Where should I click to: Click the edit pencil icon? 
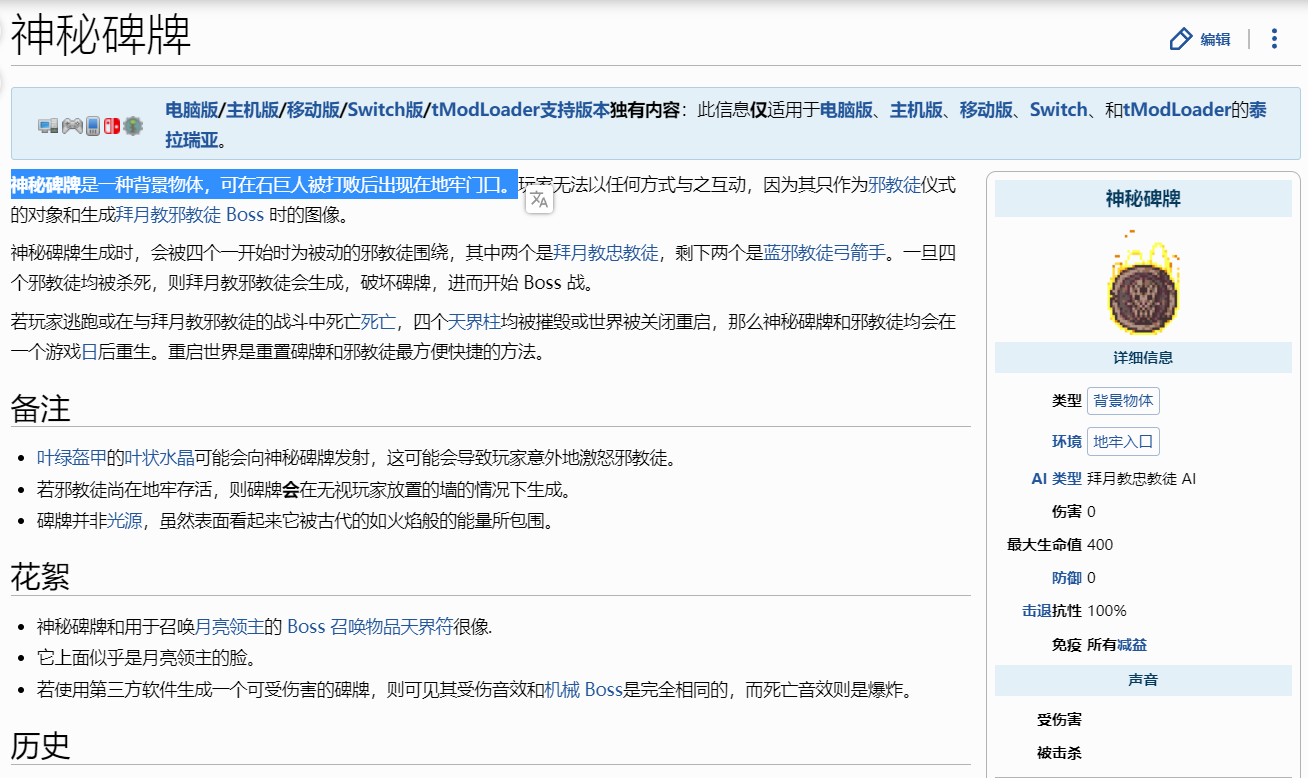pos(1181,39)
